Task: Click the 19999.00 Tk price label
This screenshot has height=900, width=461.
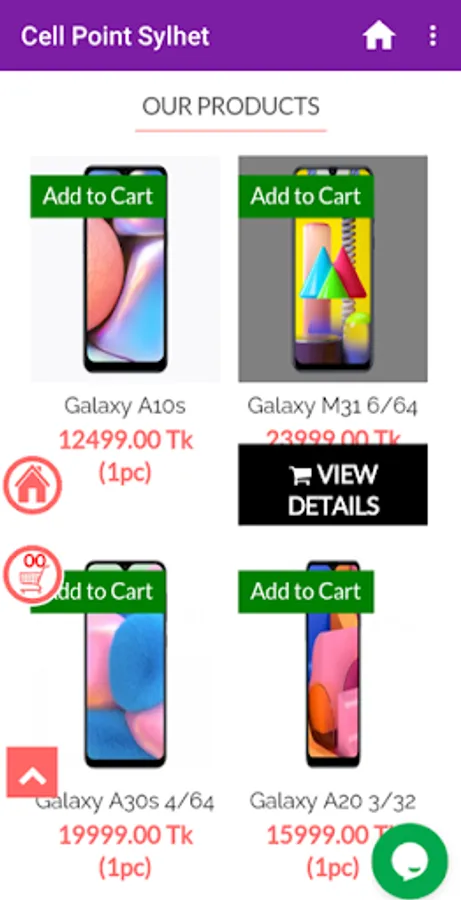Action: [126, 836]
